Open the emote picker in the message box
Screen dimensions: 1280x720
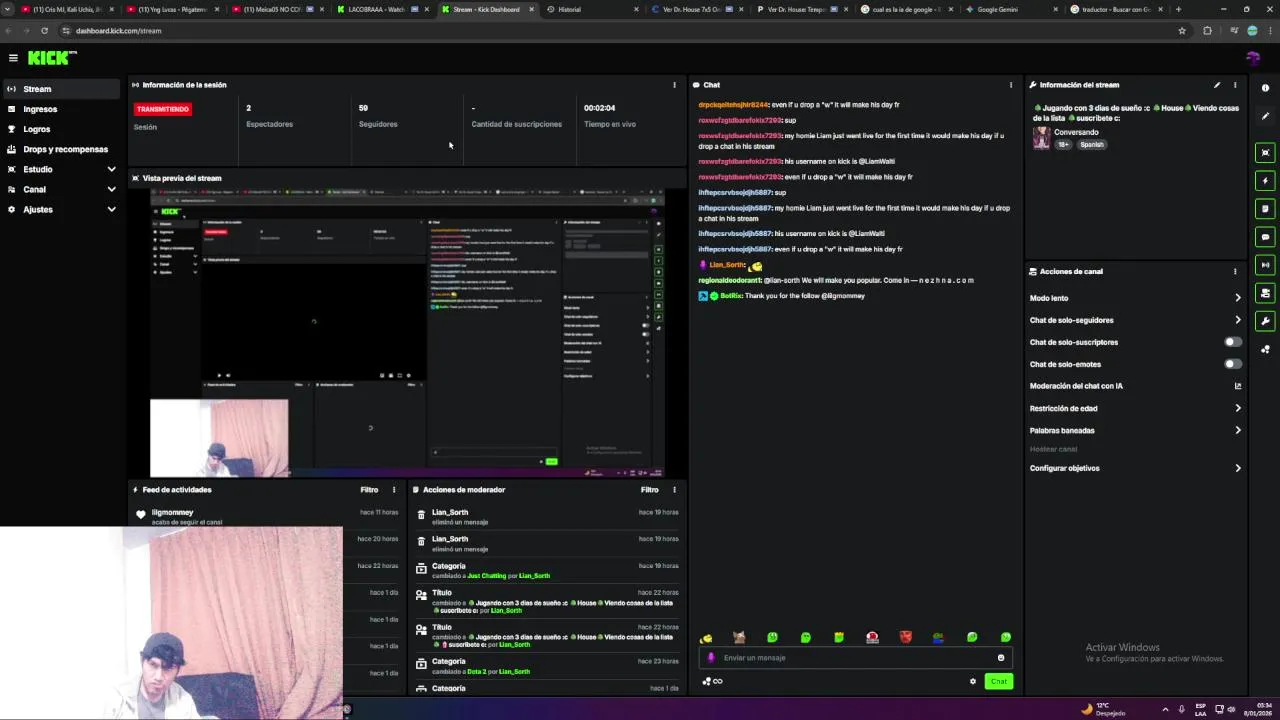click(x=1000, y=658)
